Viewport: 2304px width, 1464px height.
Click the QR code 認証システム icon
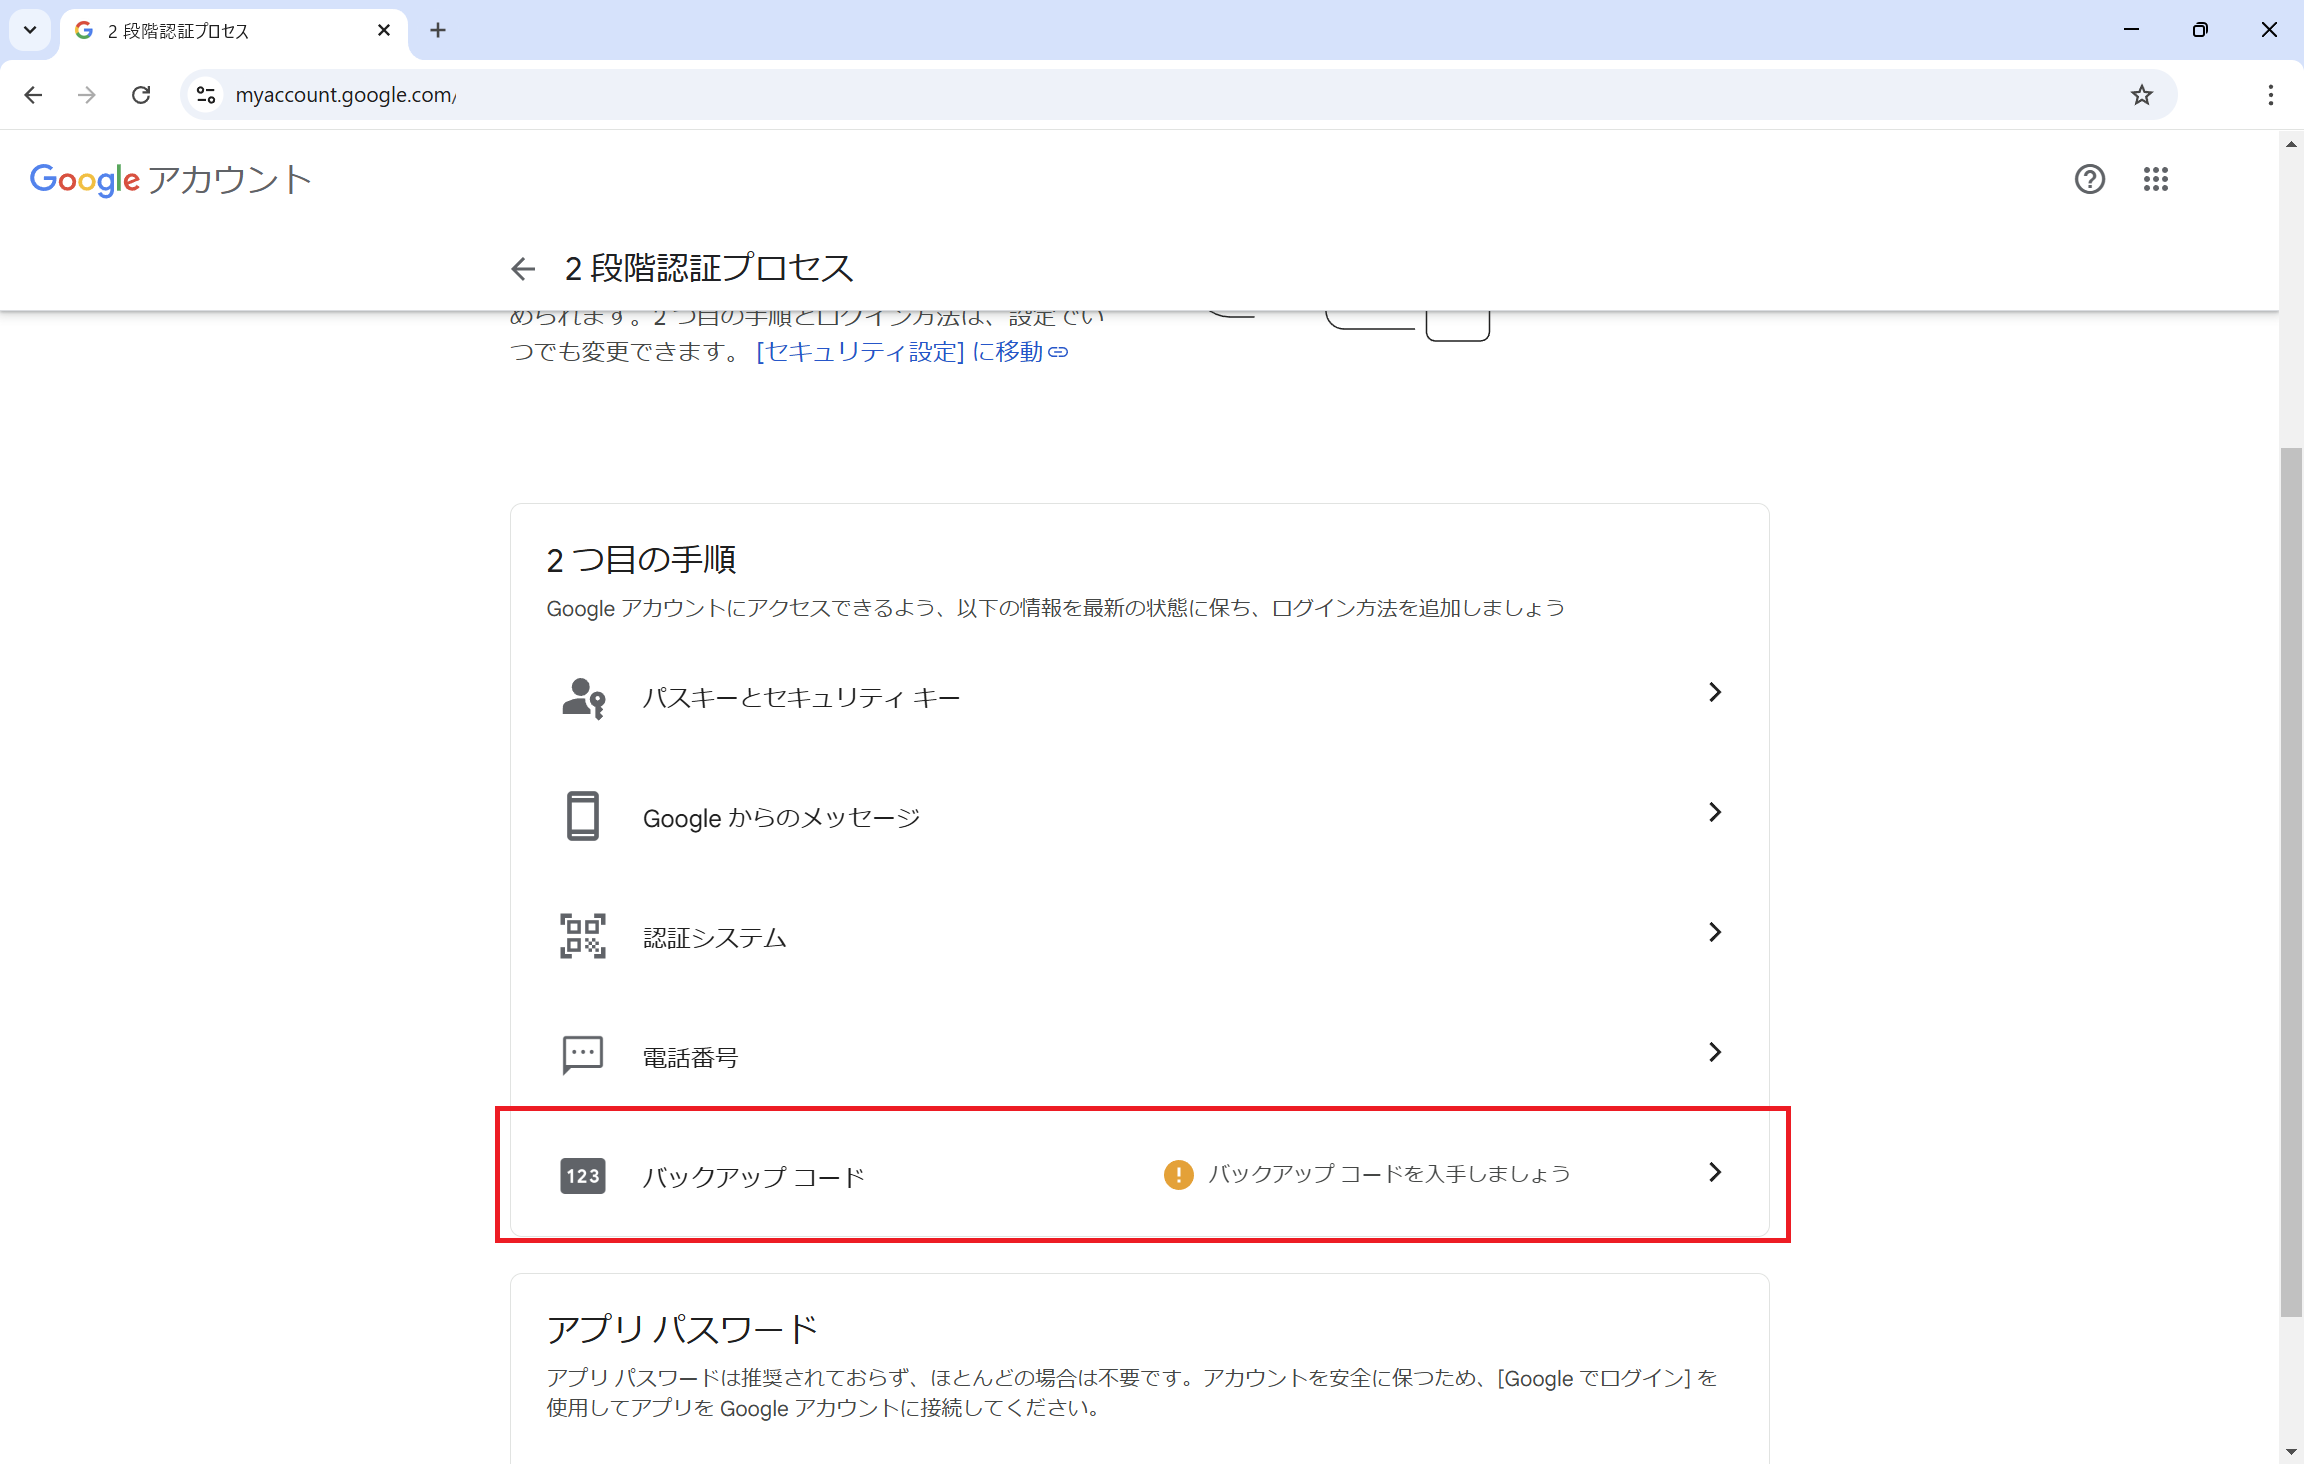click(583, 936)
